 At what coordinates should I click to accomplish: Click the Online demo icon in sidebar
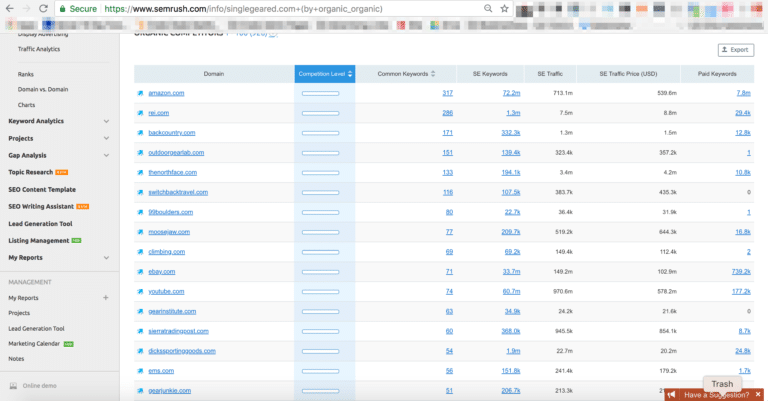pos(13,386)
